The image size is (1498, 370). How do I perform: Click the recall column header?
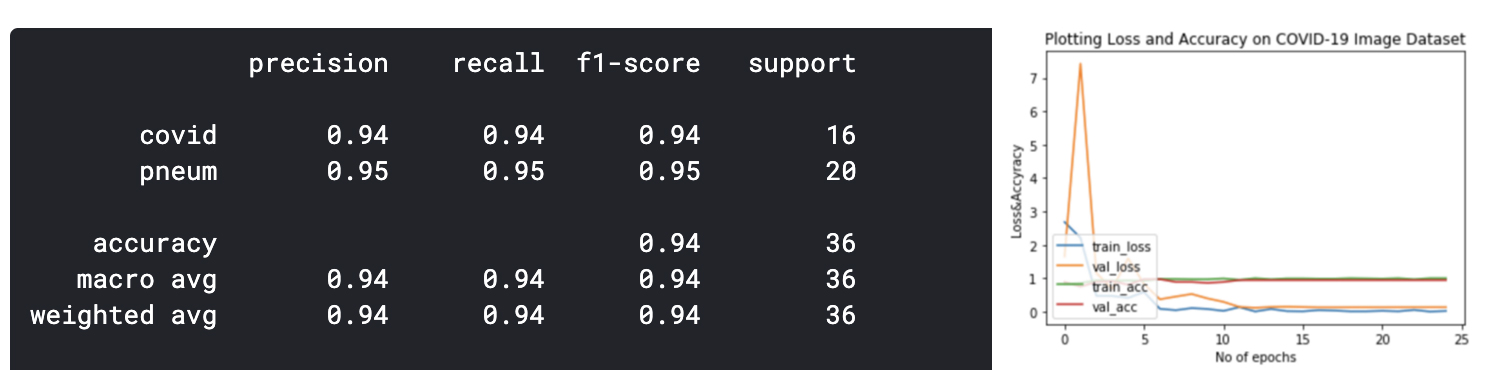(498, 64)
